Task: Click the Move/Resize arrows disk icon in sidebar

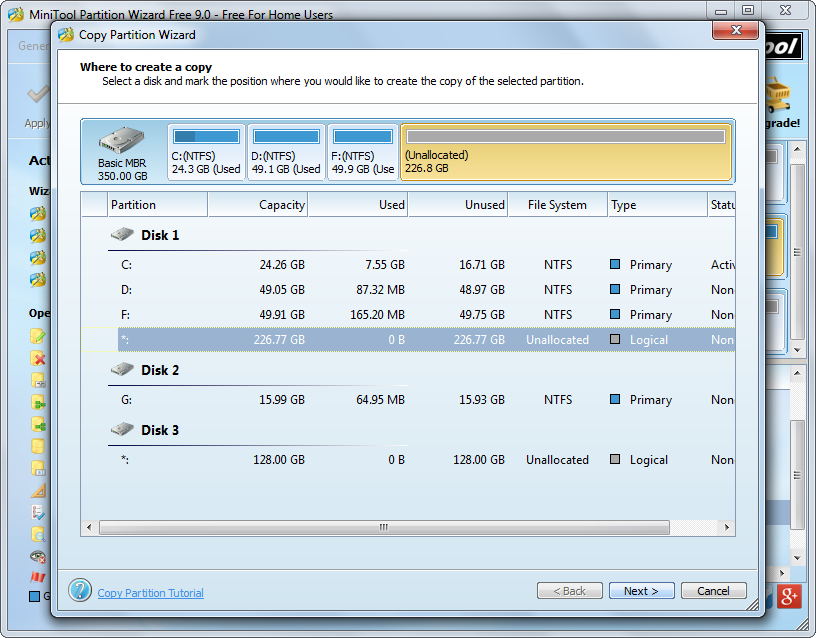Action: click(x=37, y=380)
